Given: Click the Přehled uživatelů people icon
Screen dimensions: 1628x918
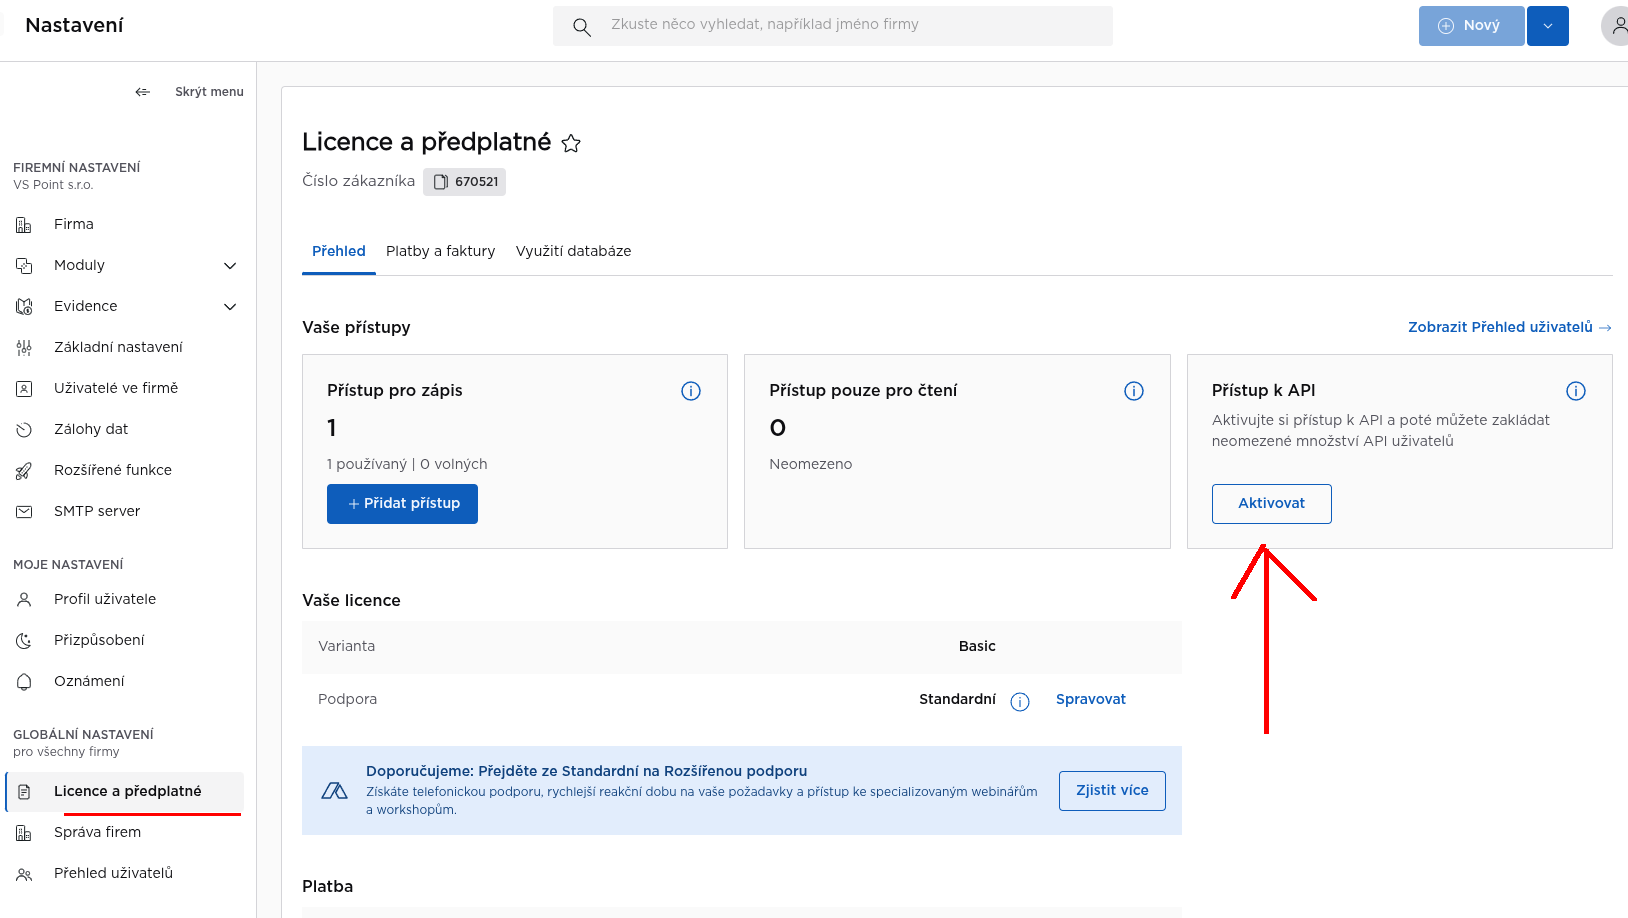Looking at the screenshot, I should pyautogui.click(x=24, y=874).
